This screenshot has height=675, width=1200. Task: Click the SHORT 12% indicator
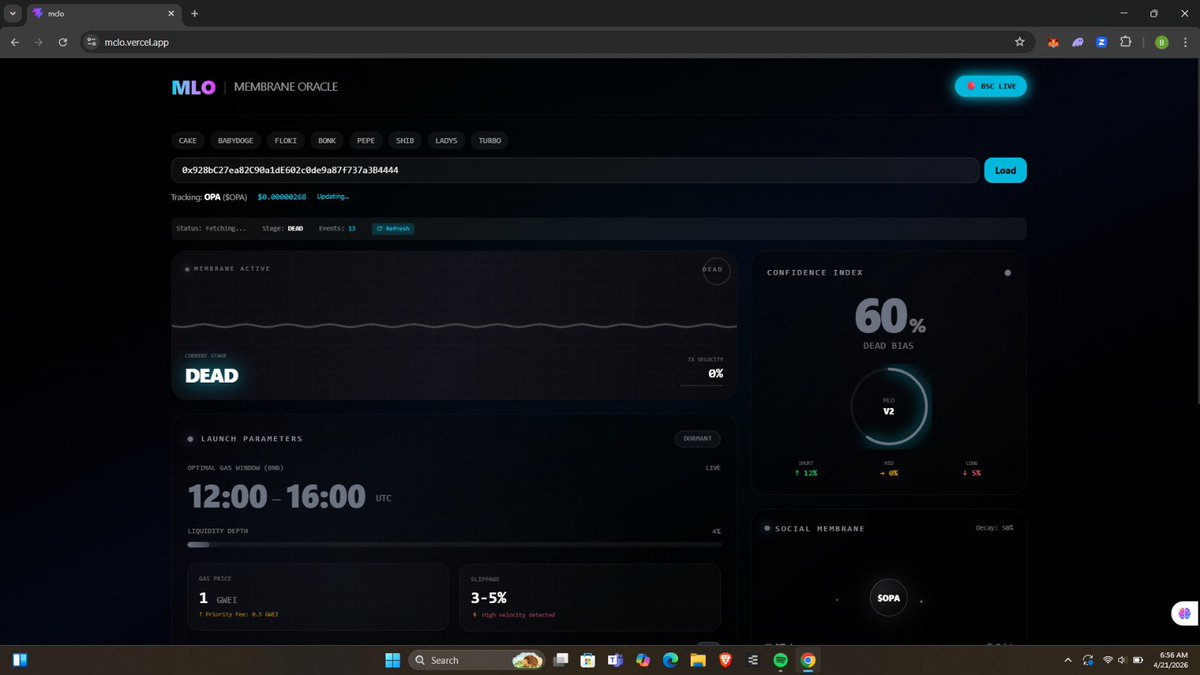807,467
